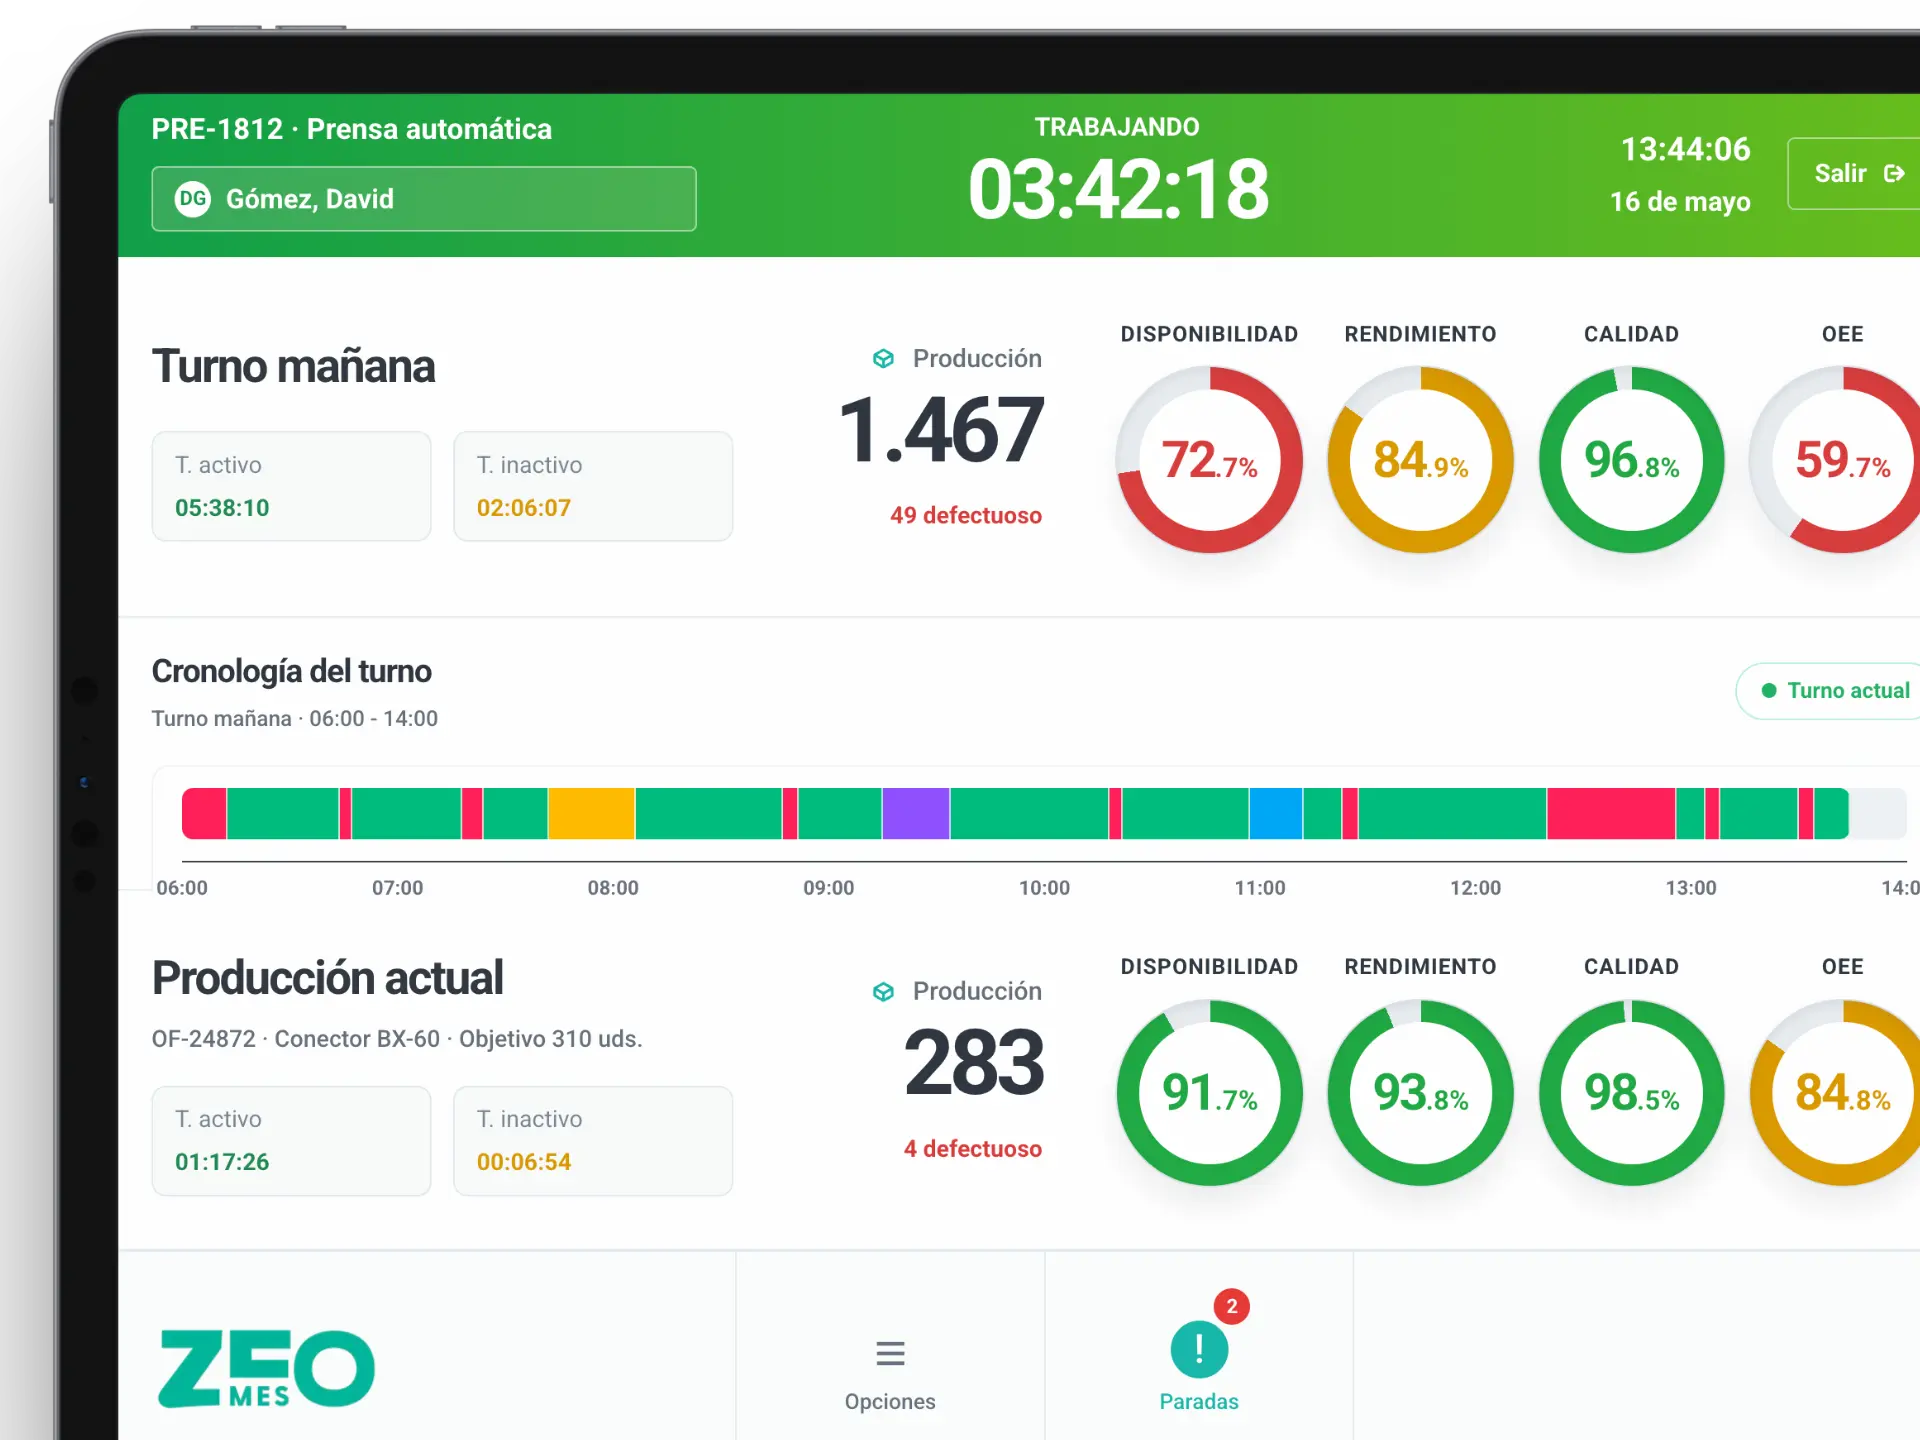Screen dimensions: 1920x1440
Task: Click the Producción actual T. inactivo card 00:06:54
Action: pyautogui.click(x=593, y=1141)
